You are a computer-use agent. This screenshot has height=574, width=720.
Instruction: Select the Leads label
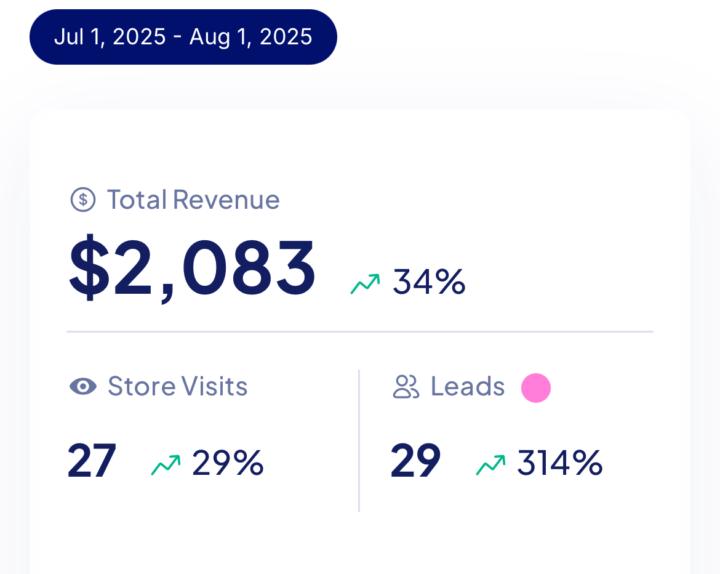tap(467, 387)
